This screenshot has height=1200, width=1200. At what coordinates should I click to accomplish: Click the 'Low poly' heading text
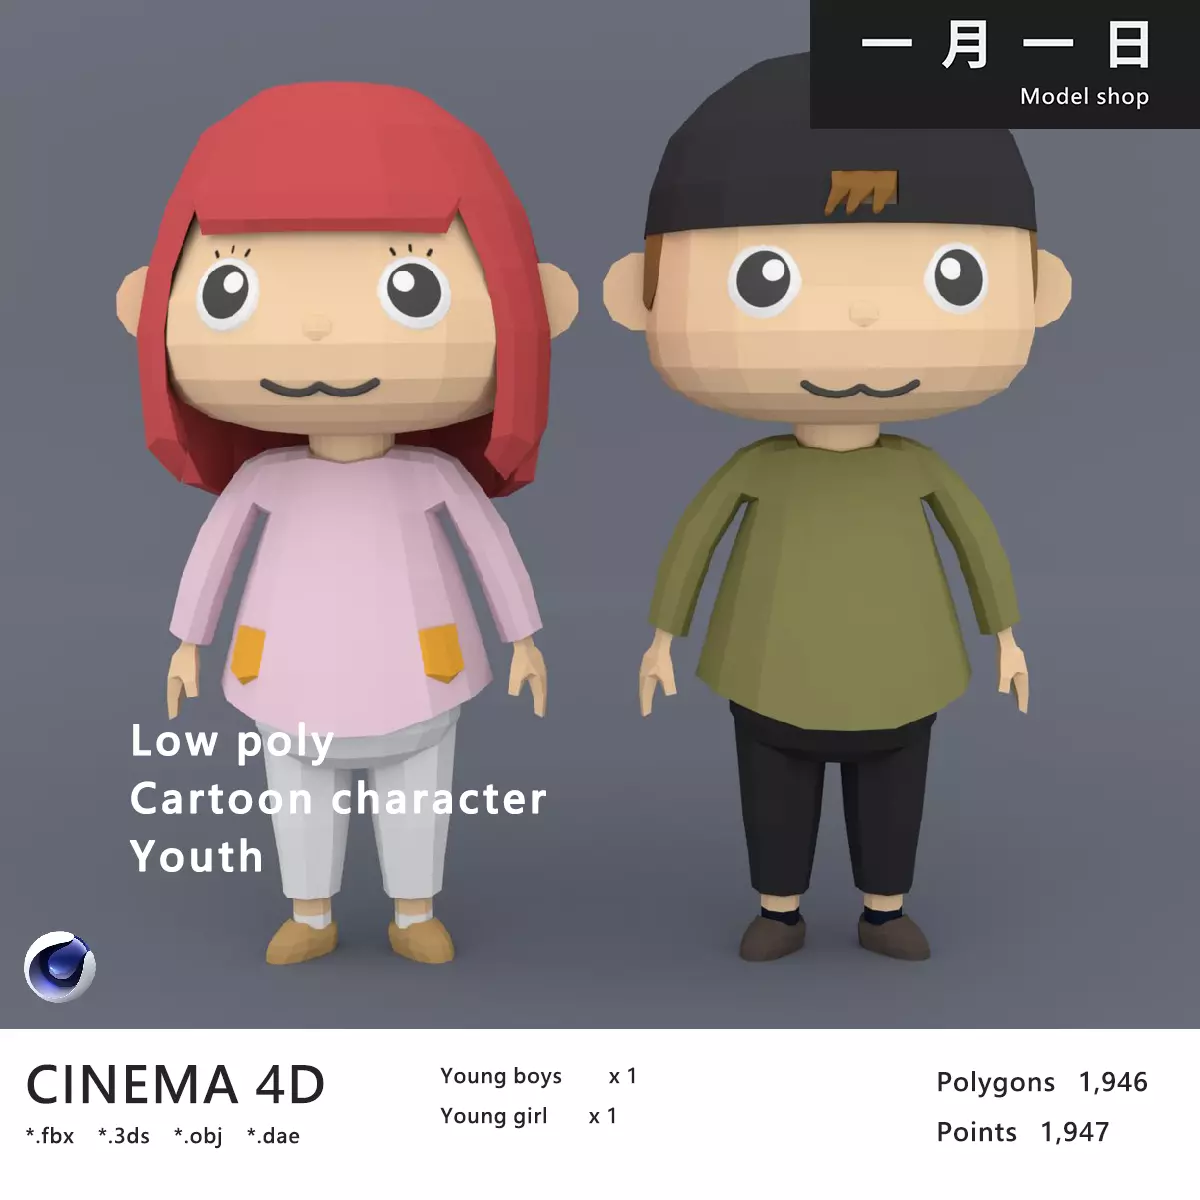tap(232, 742)
